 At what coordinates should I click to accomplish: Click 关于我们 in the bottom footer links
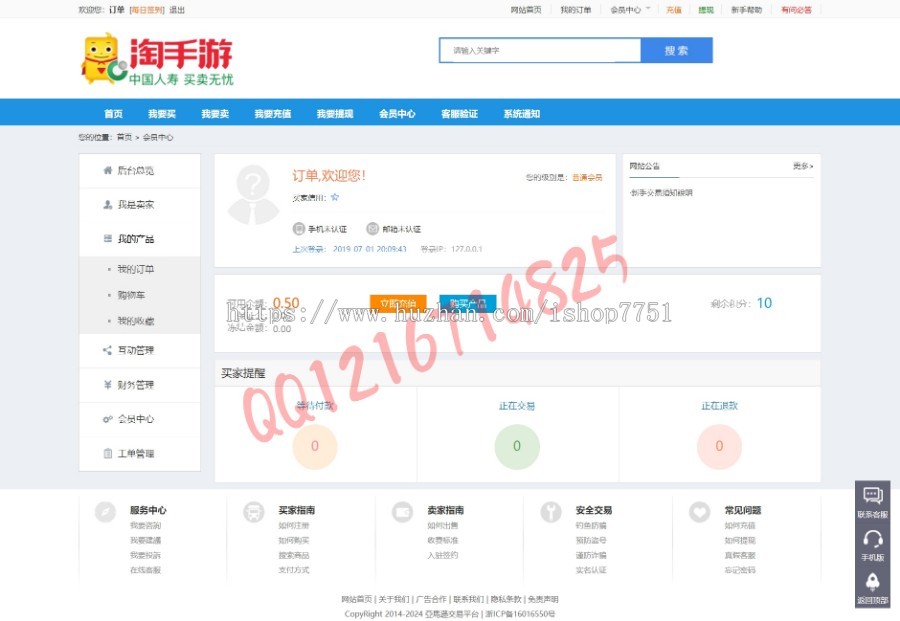[394, 599]
